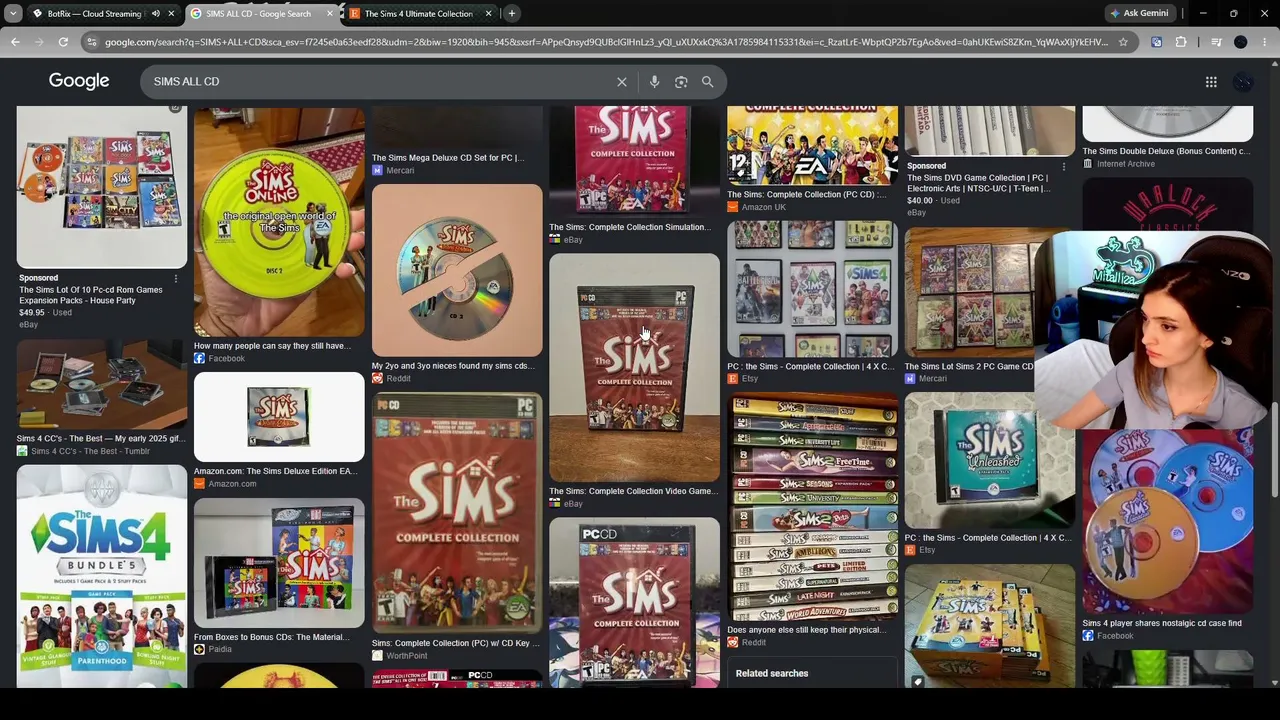Close the Sims 4 Ultimate Collection tab
Screen dimensions: 1280x720
point(488,14)
